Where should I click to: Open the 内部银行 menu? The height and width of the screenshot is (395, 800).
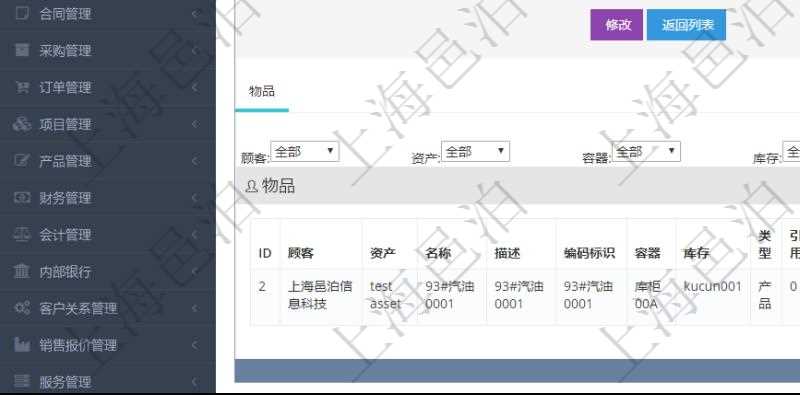pyautogui.click(x=108, y=271)
